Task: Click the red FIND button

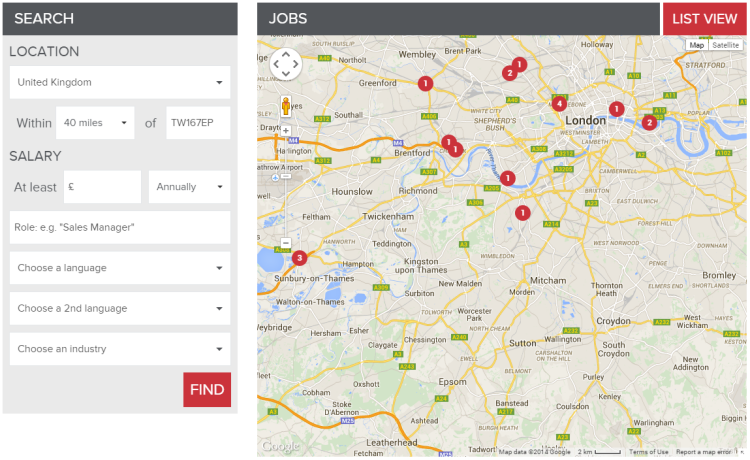Action: pyautogui.click(x=207, y=390)
